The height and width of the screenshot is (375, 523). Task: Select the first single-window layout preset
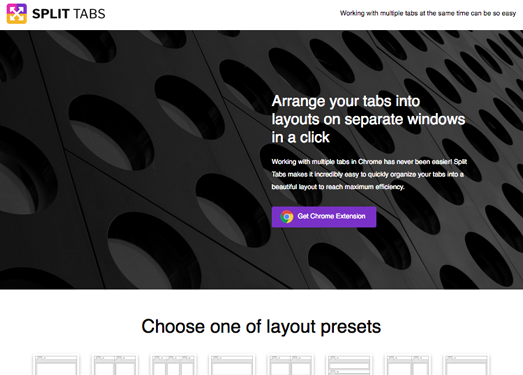click(56, 365)
